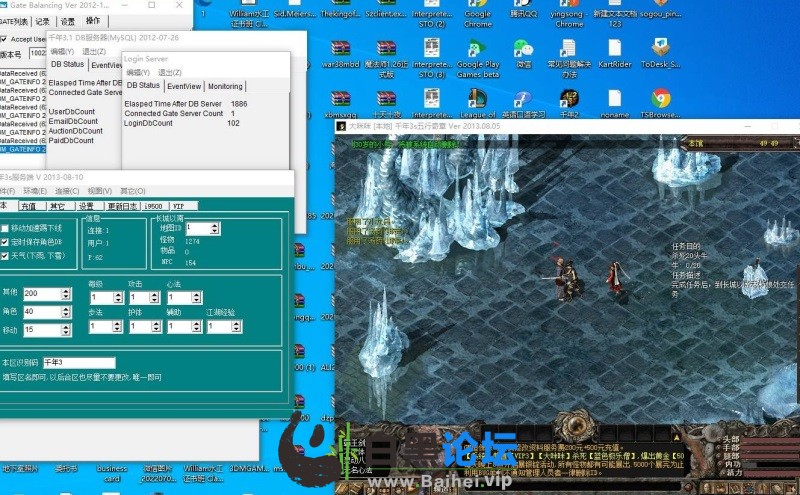Toggle the 移动加速踢下线 checkbox
The height and width of the screenshot is (495, 800).
click(x=5, y=228)
